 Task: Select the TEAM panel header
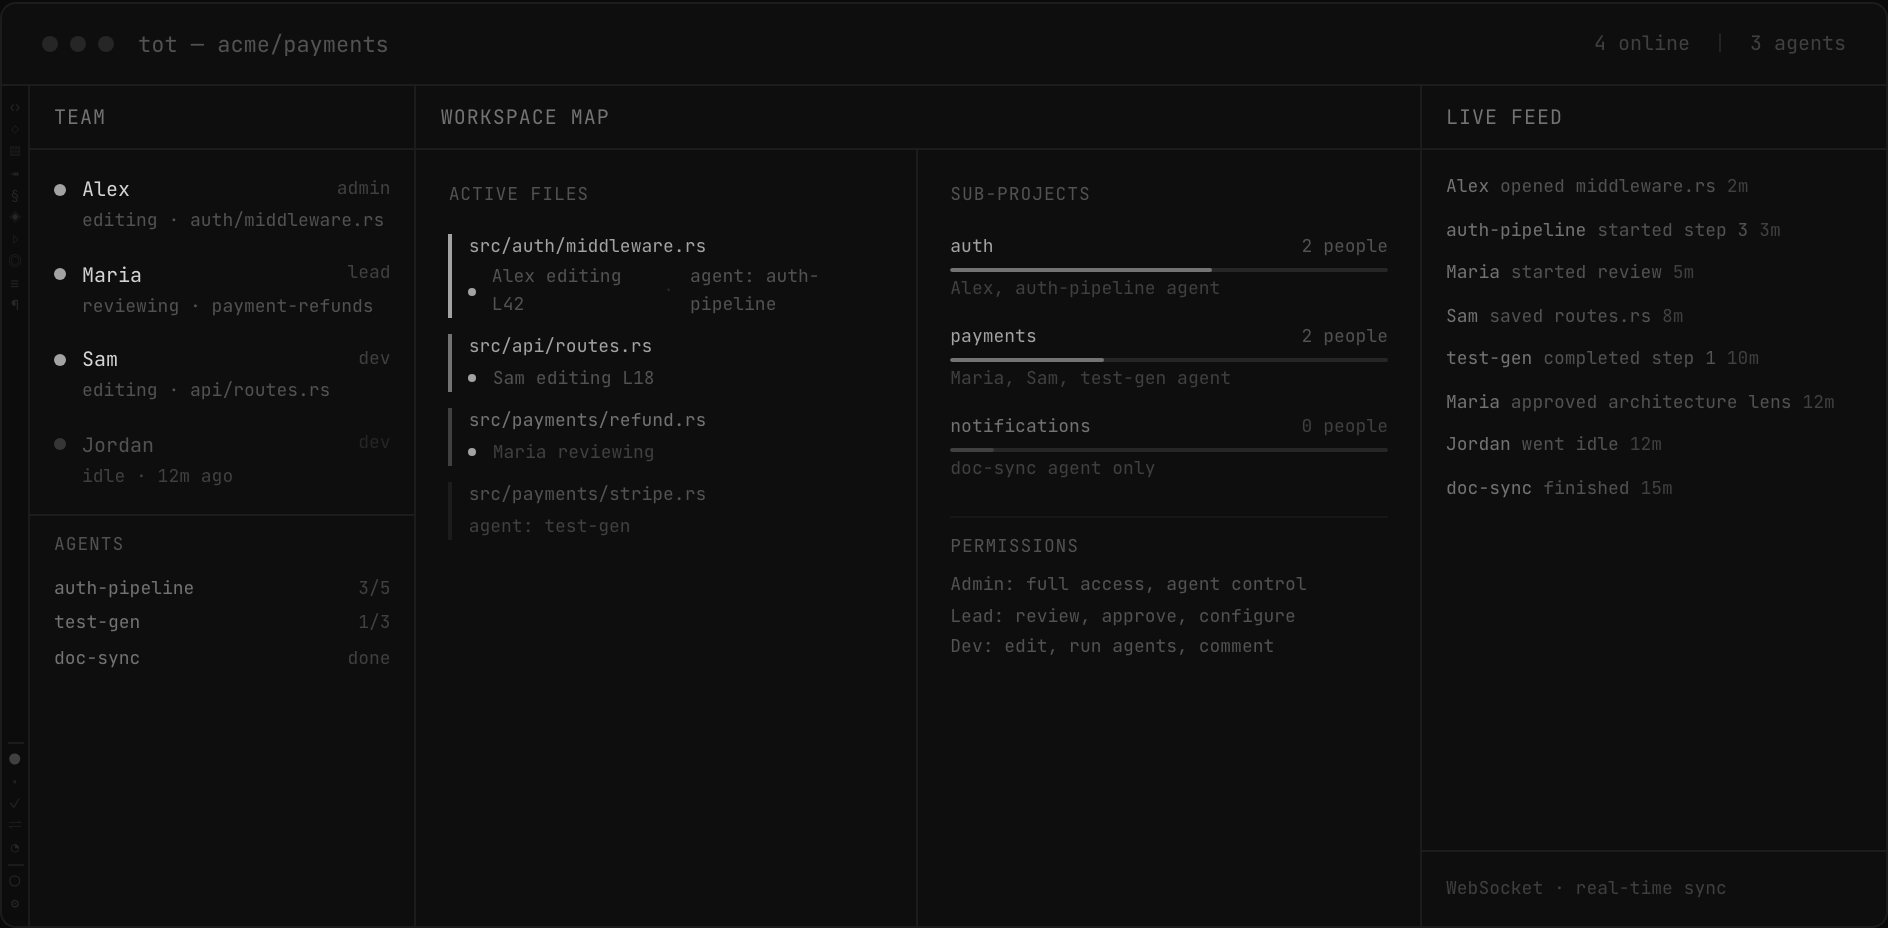[x=80, y=117]
